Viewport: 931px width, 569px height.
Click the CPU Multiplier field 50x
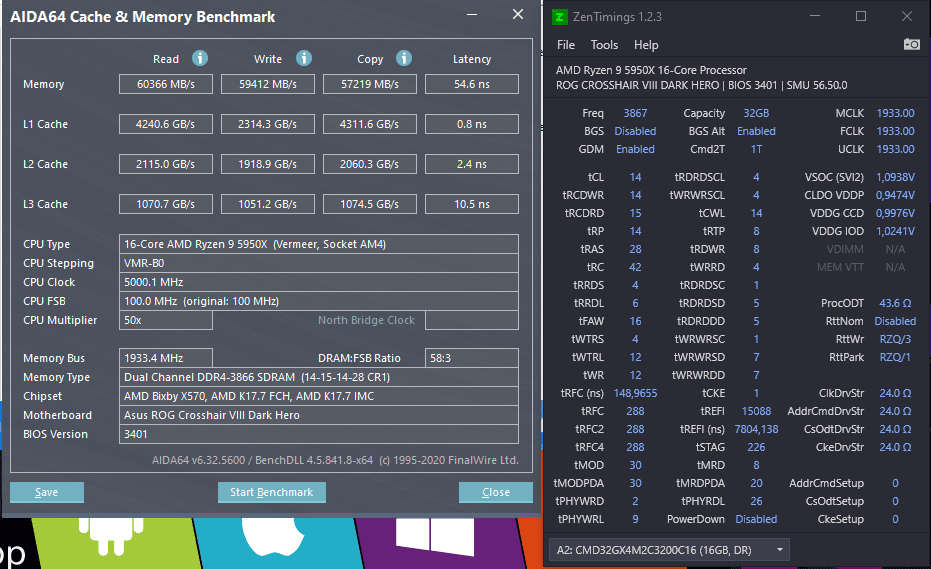click(166, 320)
